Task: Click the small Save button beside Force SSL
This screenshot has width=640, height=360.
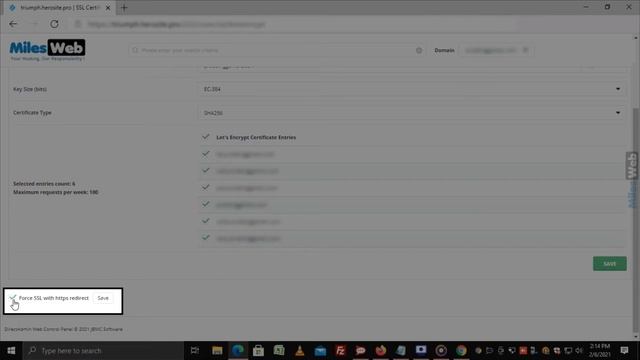Action: (103, 298)
